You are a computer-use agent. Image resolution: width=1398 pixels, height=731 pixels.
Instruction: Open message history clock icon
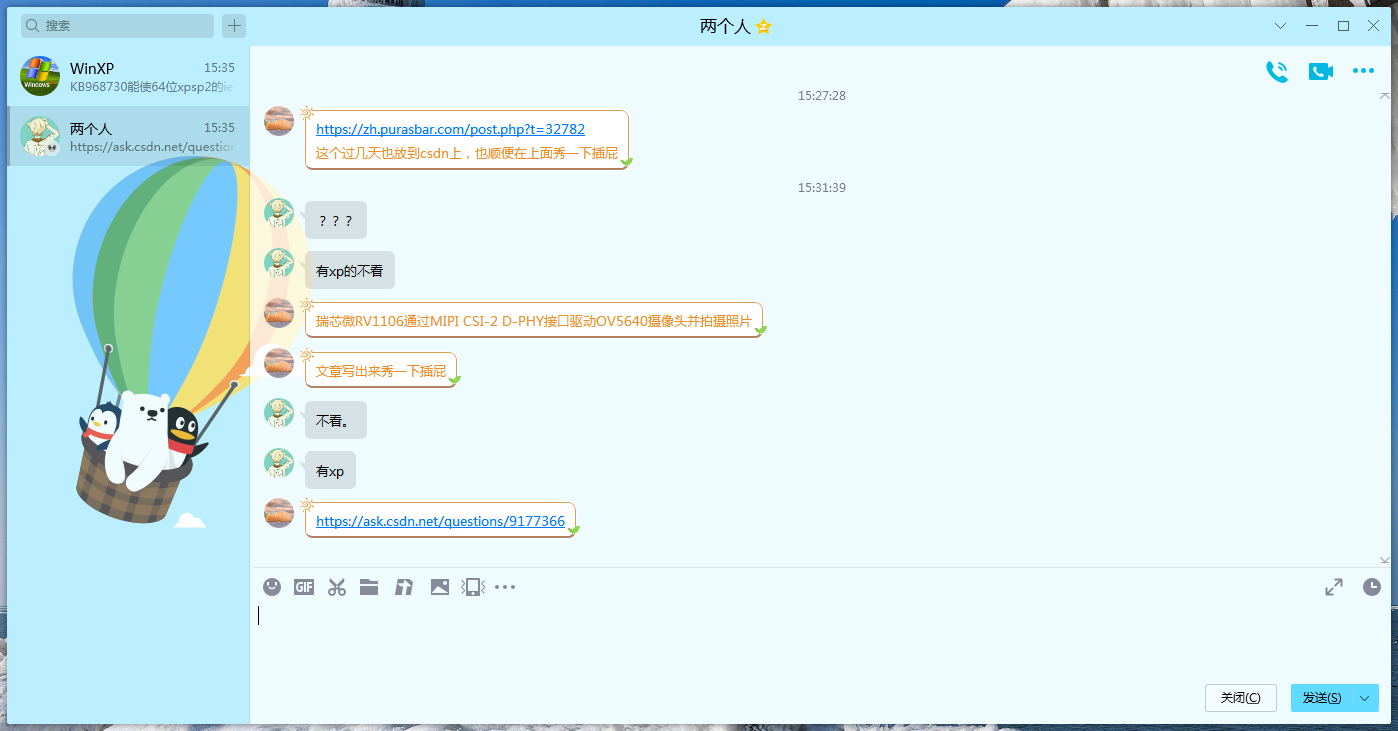pyautogui.click(x=1371, y=587)
